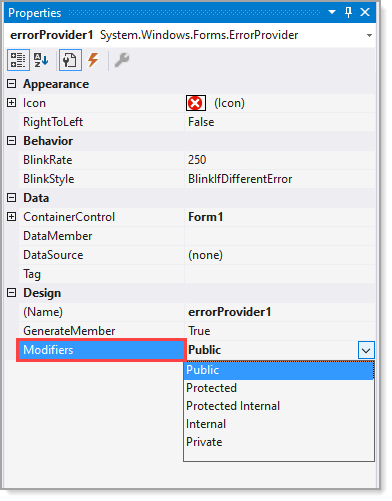Click the RightToLeft False value
The image size is (392, 501).
point(201,122)
